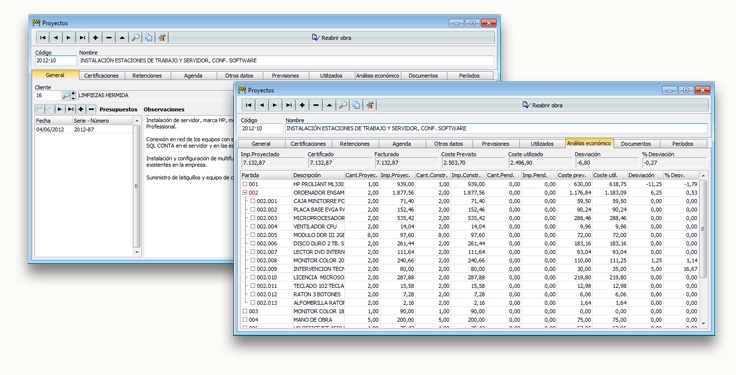Delete record with minus icon, back window
This screenshot has width=736, height=375.
pyautogui.click(x=109, y=38)
